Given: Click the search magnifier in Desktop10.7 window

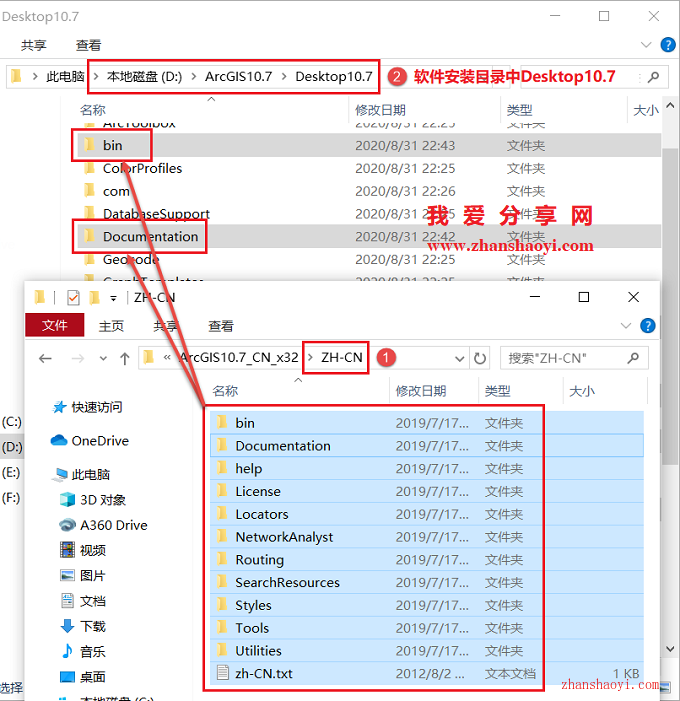Looking at the screenshot, I should (653, 77).
